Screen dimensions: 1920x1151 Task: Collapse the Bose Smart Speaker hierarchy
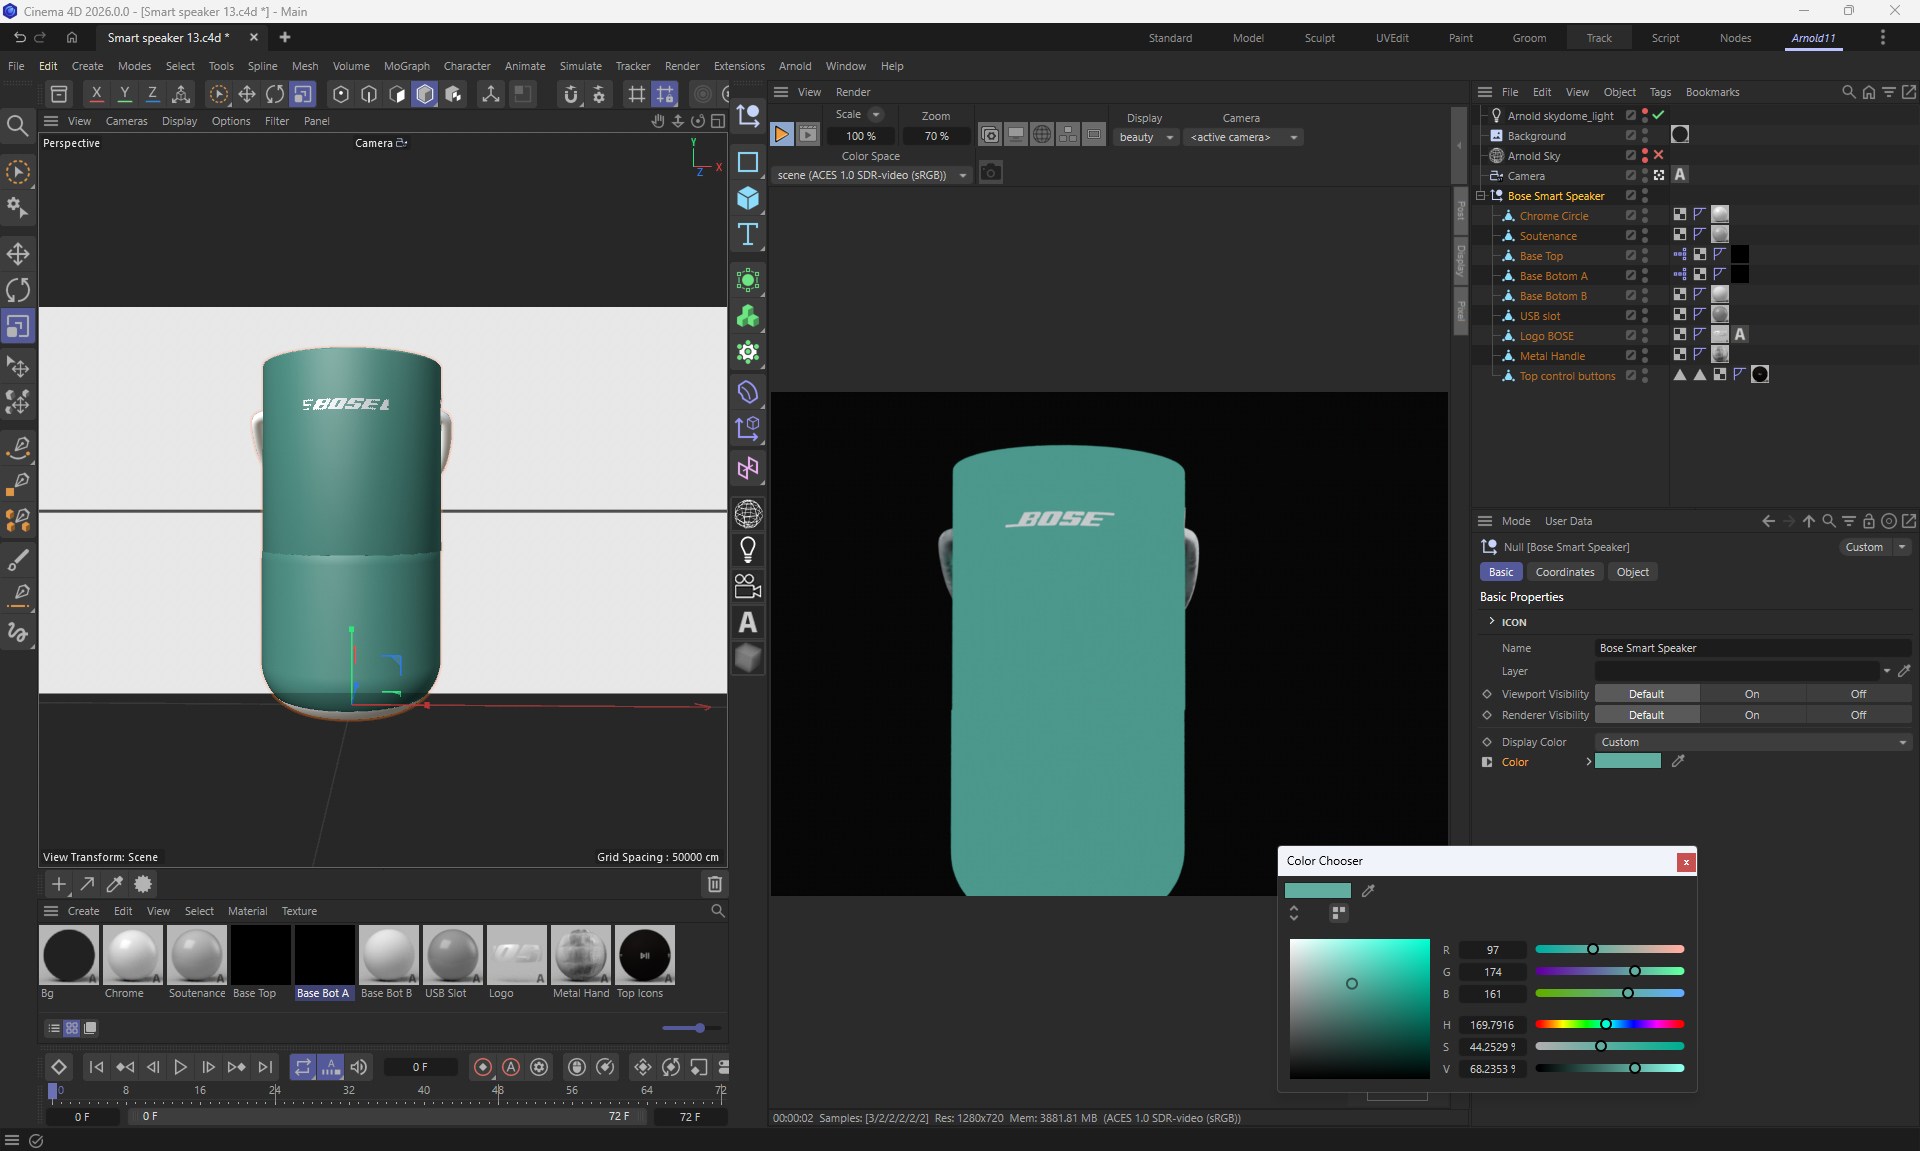click(1481, 196)
